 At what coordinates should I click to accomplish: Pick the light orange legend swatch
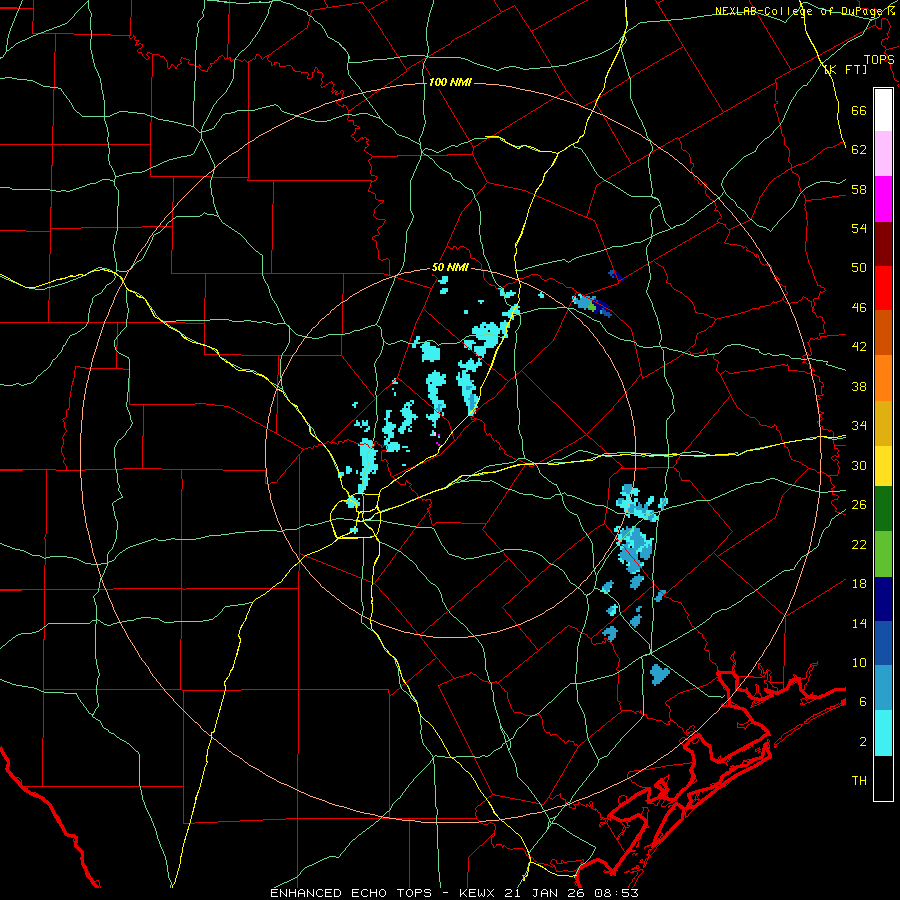coord(883,378)
